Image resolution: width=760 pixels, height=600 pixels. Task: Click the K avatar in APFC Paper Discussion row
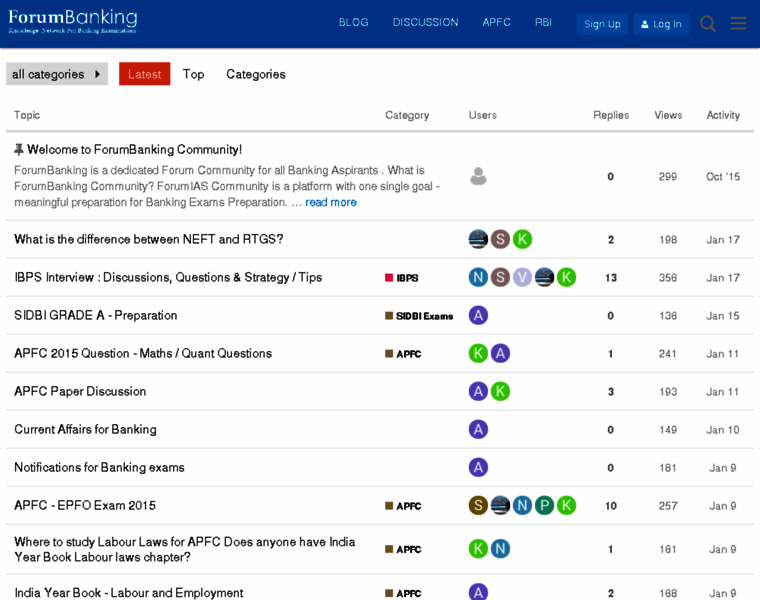[x=500, y=391]
